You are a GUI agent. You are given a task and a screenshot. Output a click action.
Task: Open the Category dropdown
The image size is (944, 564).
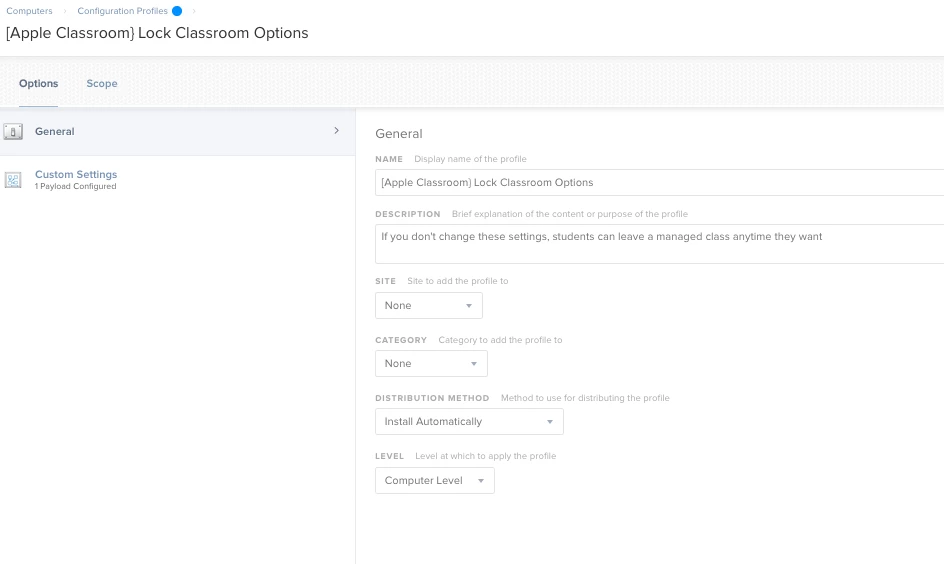tap(431, 364)
